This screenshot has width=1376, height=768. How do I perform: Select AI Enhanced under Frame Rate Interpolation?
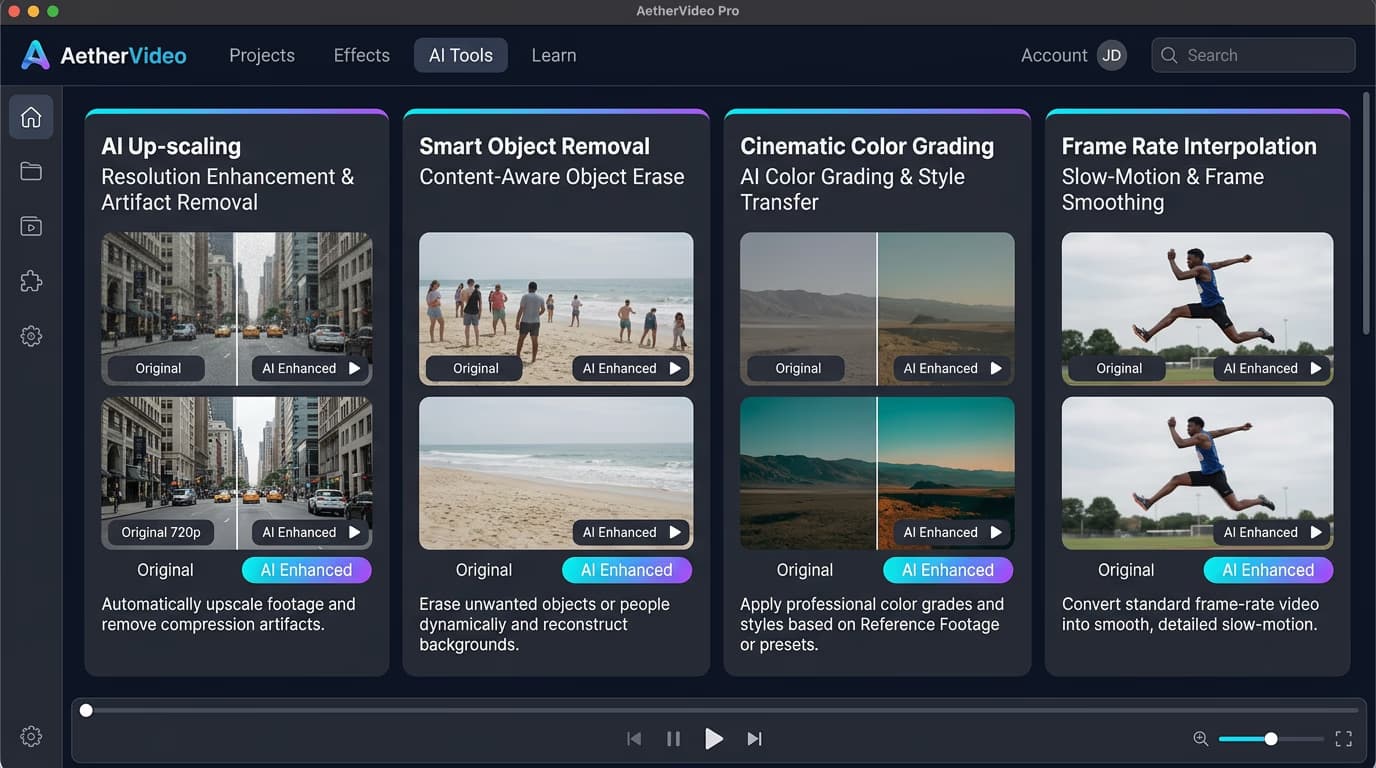[x=1268, y=570]
